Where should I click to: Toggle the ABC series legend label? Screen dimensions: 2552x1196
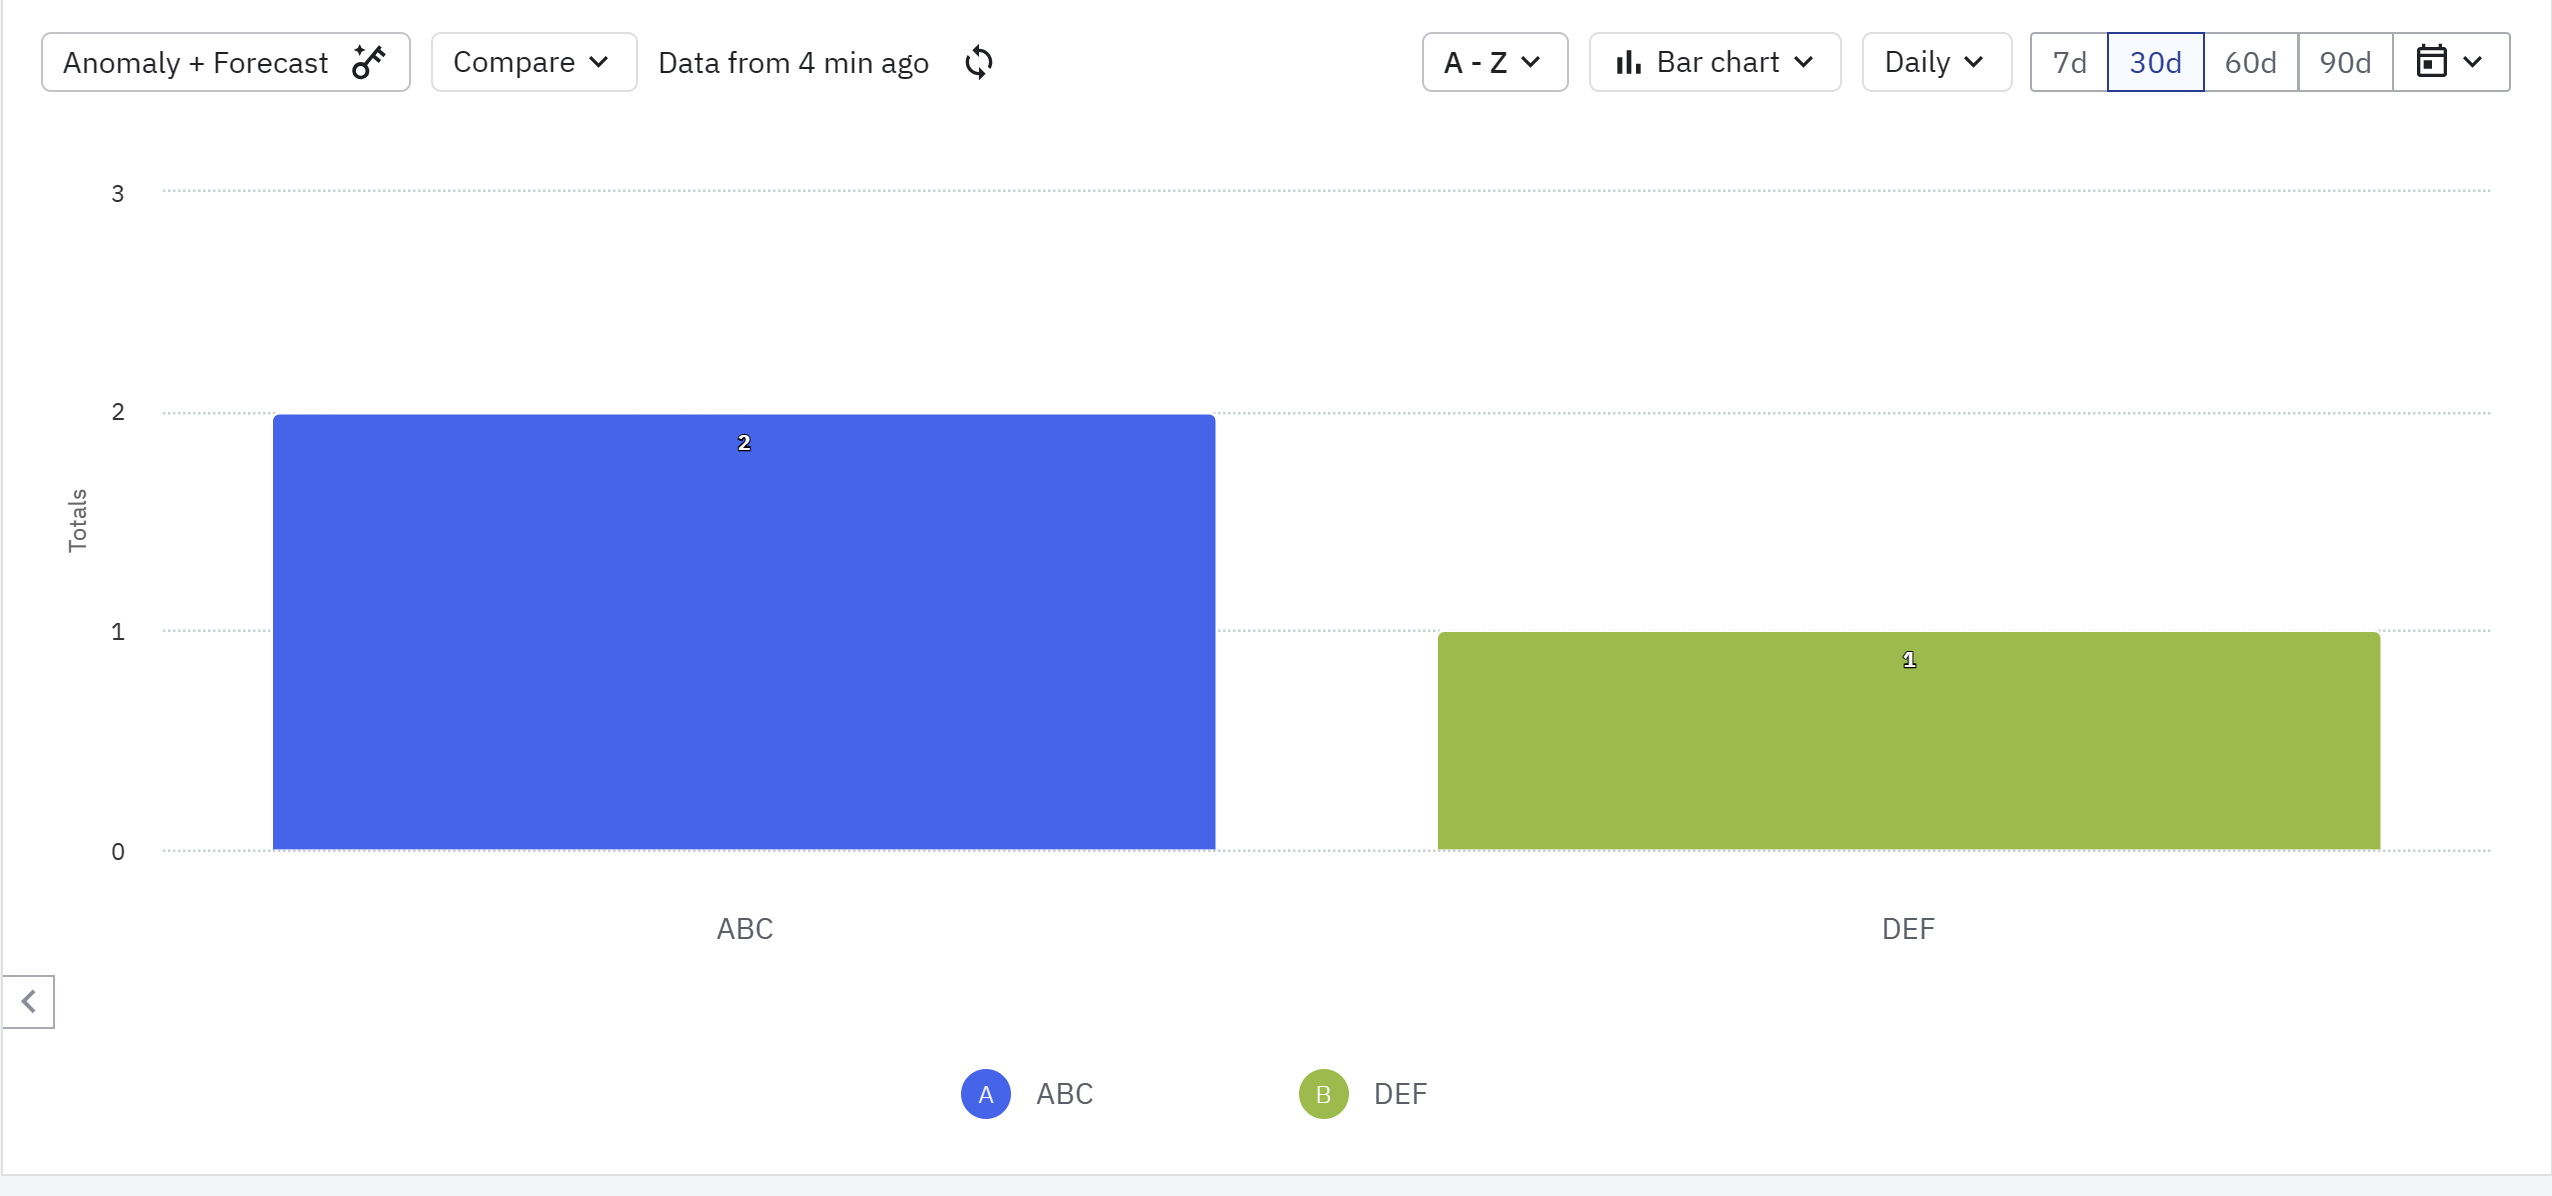tap(1064, 1094)
